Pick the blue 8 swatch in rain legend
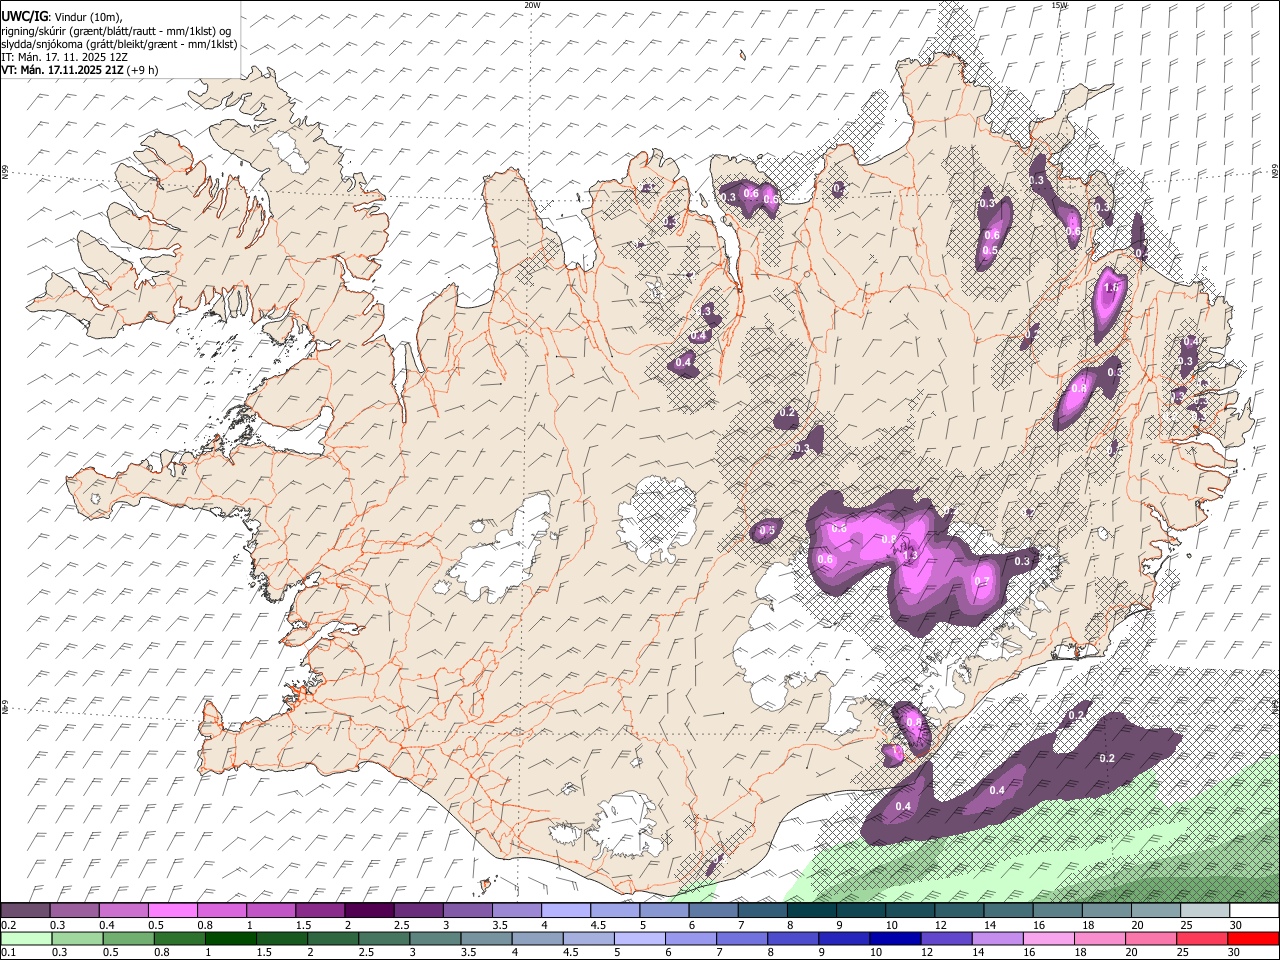This screenshot has height=960, width=1280. tap(793, 938)
